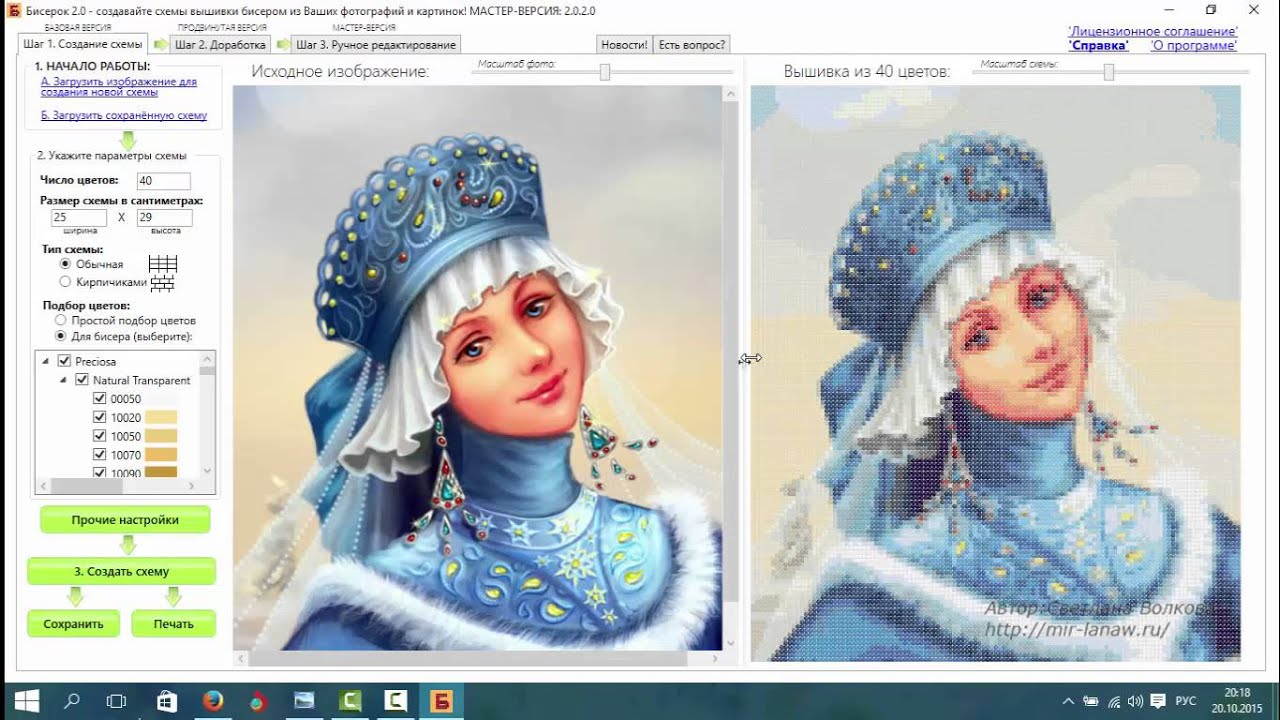Image resolution: width=1280 pixels, height=720 pixels.
Task: Open the picture viewer taskbar app
Action: tap(304, 701)
